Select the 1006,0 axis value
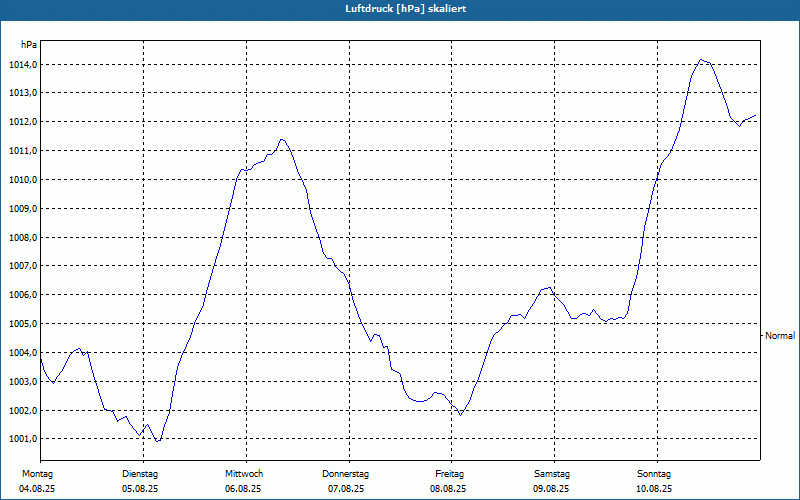800x500 pixels. [x=22, y=295]
